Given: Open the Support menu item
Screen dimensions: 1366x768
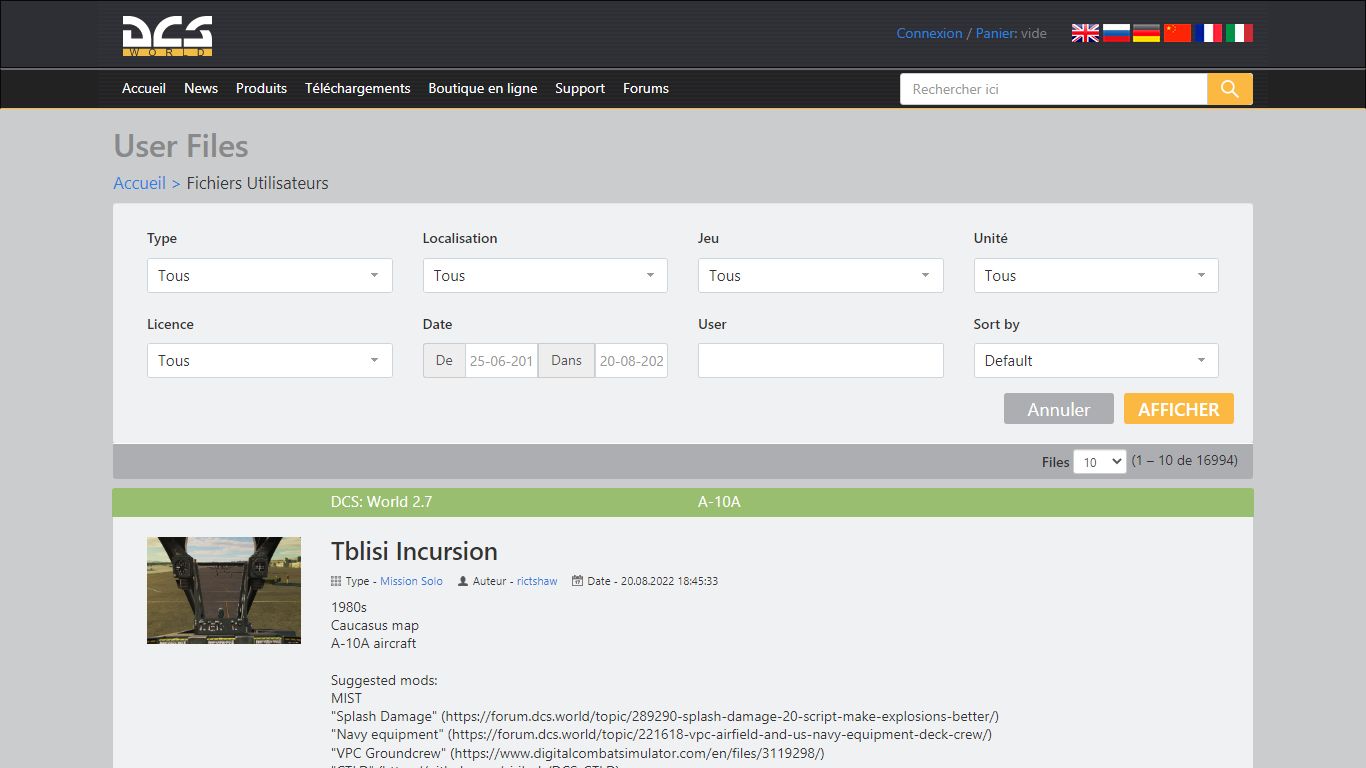Looking at the screenshot, I should pyautogui.click(x=580, y=88).
